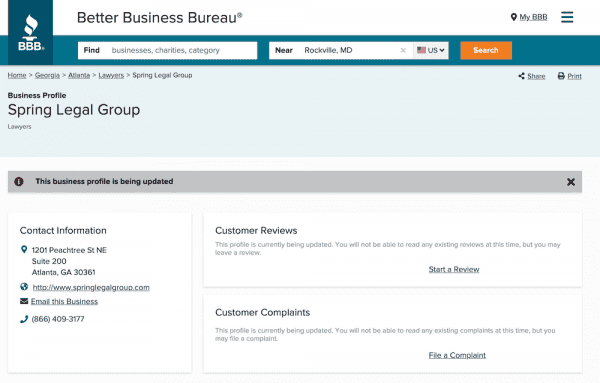Open the Atlanta breadcrumb link
The width and height of the screenshot is (600, 383).
pos(79,75)
